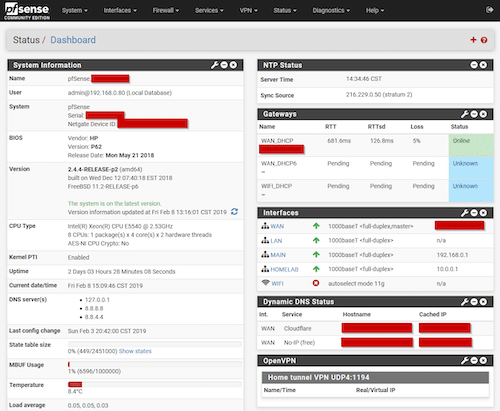Click the plus icon to add widgets
The image size is (500, 411).
coord(473,40)
